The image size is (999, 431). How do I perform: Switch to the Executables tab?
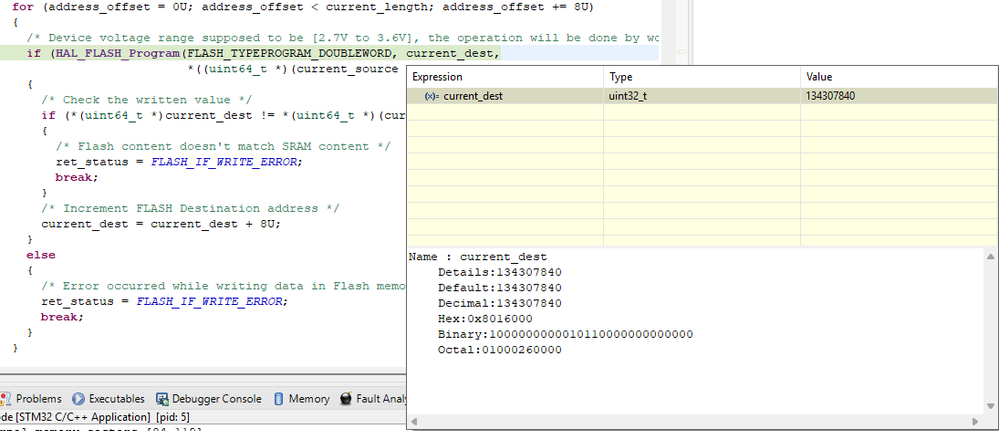pyautogui.click(x=109, y=399)
